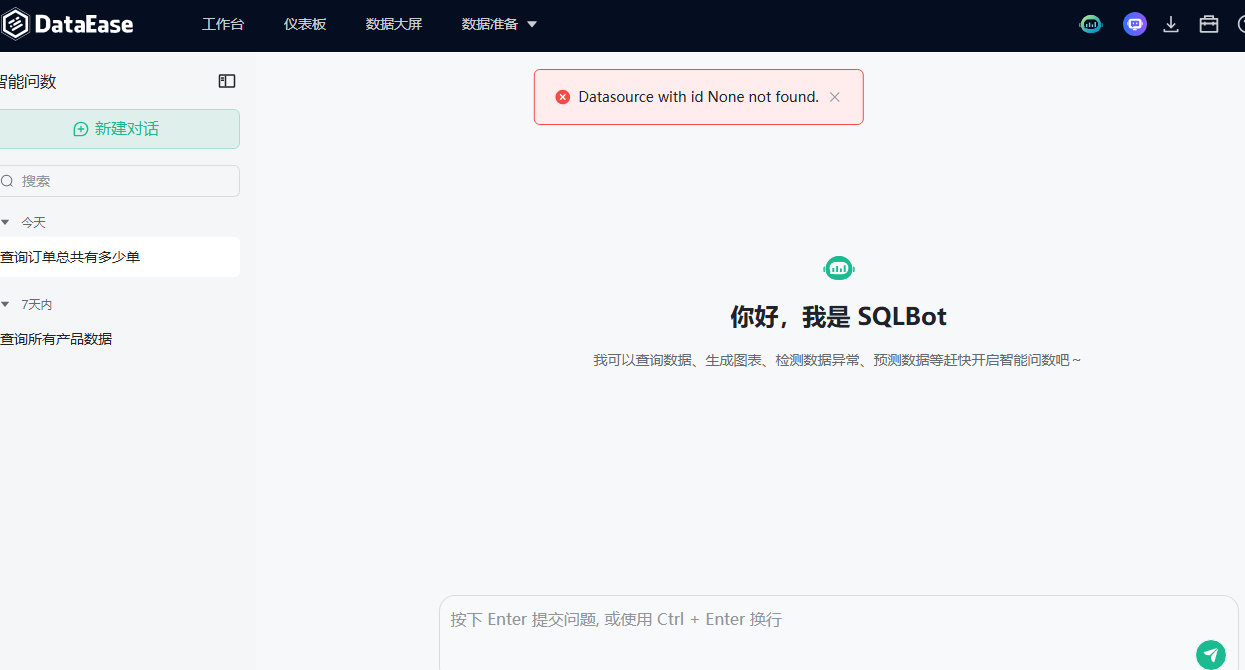Switch to the 数据大屏 menu
The height and width of the screenshot is (670, 1245).
pos(394,24)
